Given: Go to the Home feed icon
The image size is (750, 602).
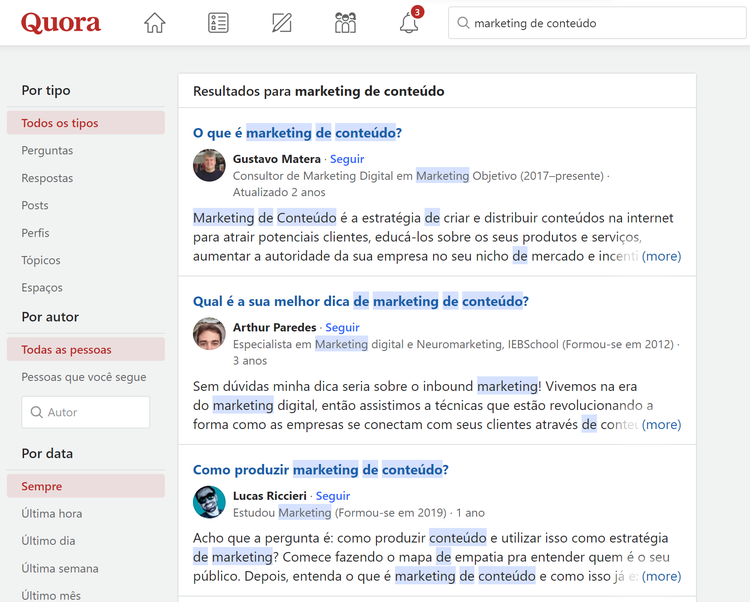Looking at the screenshot, I should (x=154, y=22).
